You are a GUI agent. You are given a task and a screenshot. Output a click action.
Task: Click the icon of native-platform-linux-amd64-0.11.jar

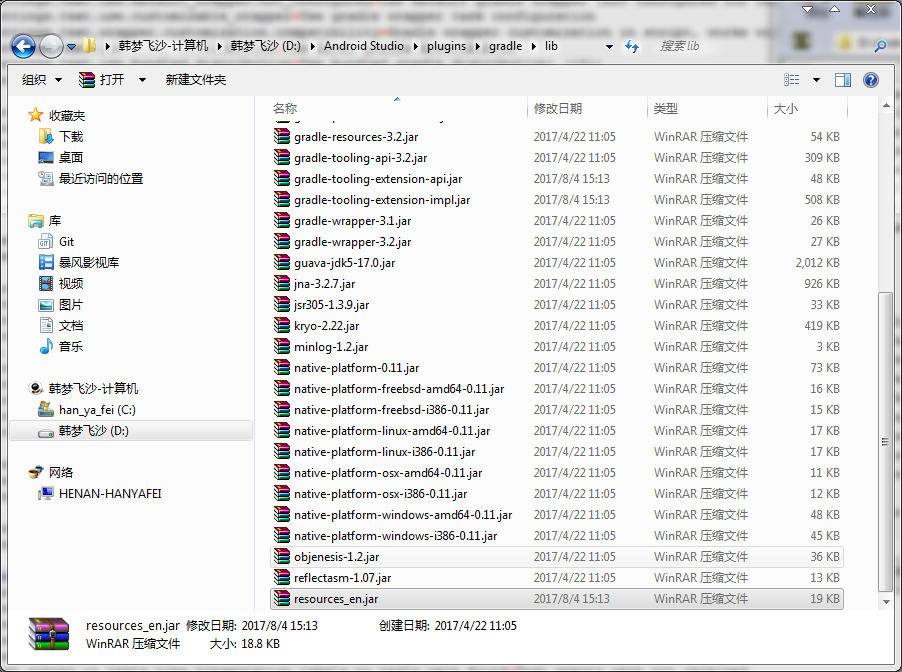(x=282, y=431)
